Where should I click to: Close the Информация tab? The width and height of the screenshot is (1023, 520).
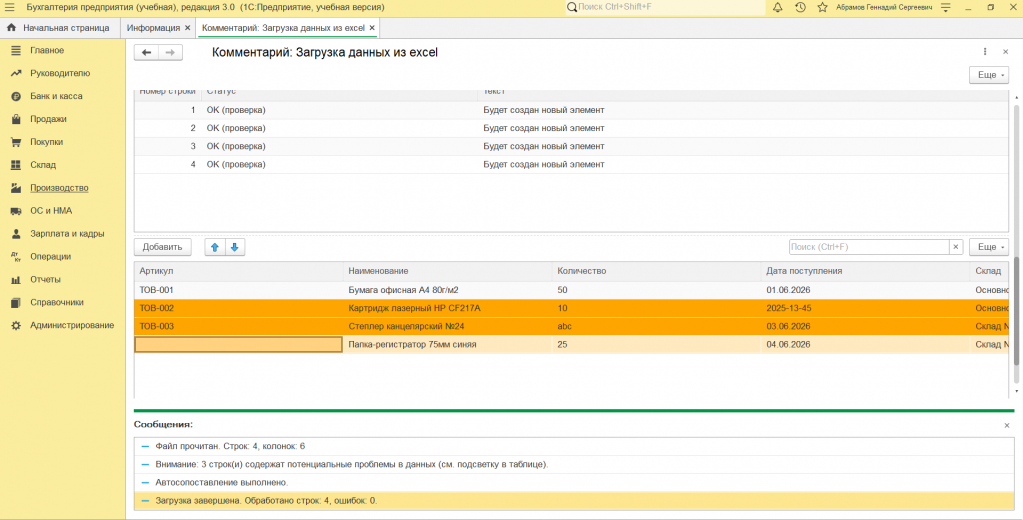coord(187,28)
